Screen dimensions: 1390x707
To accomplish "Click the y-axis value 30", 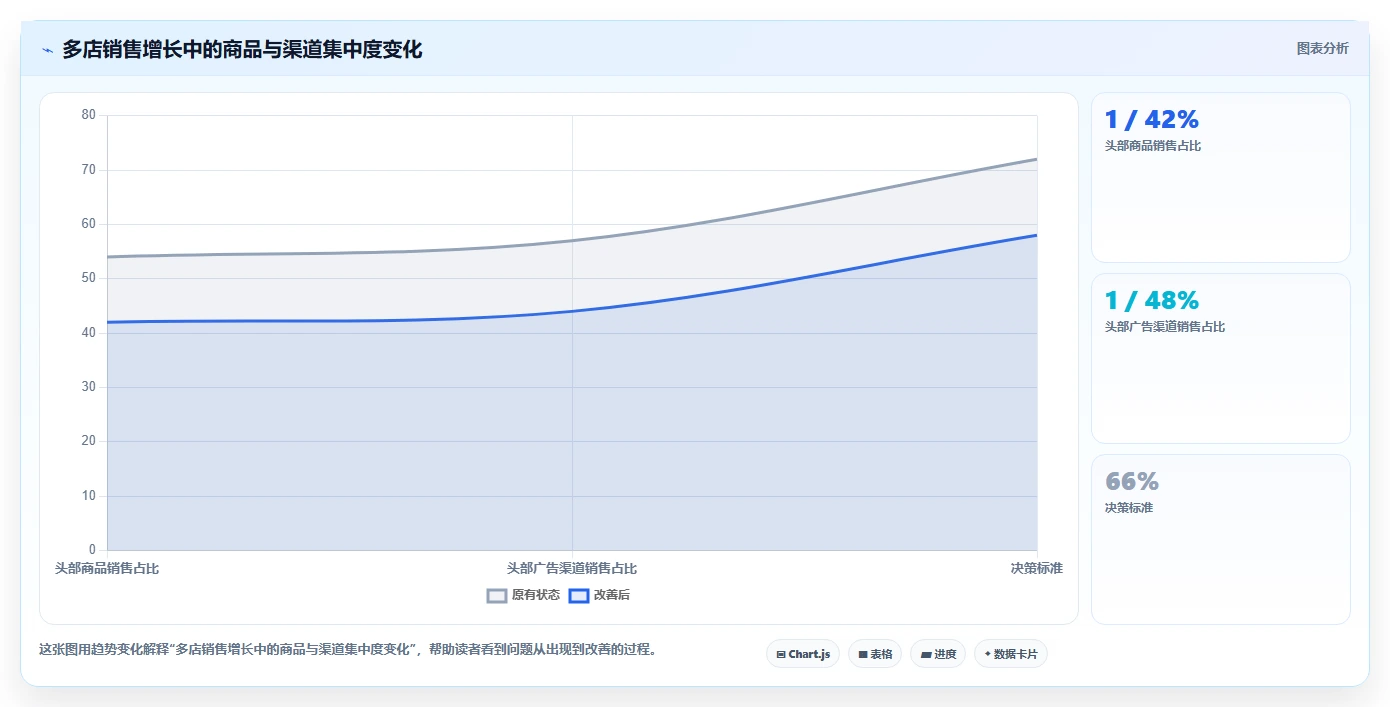I will point(89,387).
